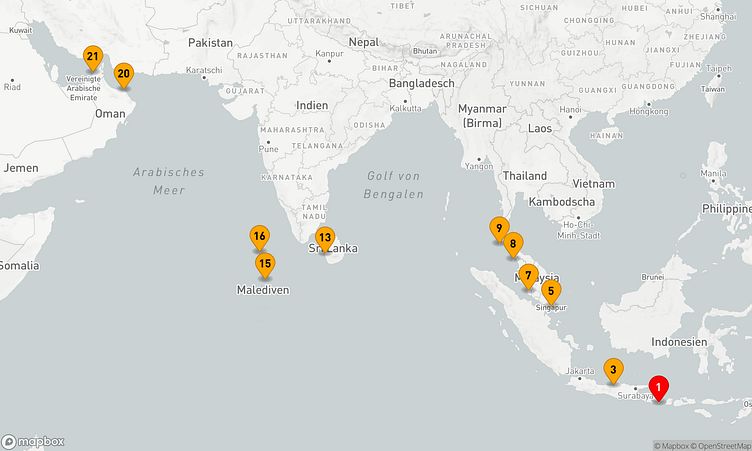Select map marker 3 near Jakarta
Image resolution: width=752 pixels, height=451 pixels.
(x=613, y=369)
